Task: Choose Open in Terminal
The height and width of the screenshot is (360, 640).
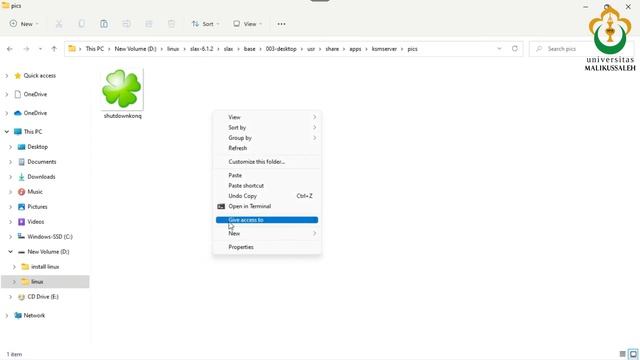Action: pos(267,206)
